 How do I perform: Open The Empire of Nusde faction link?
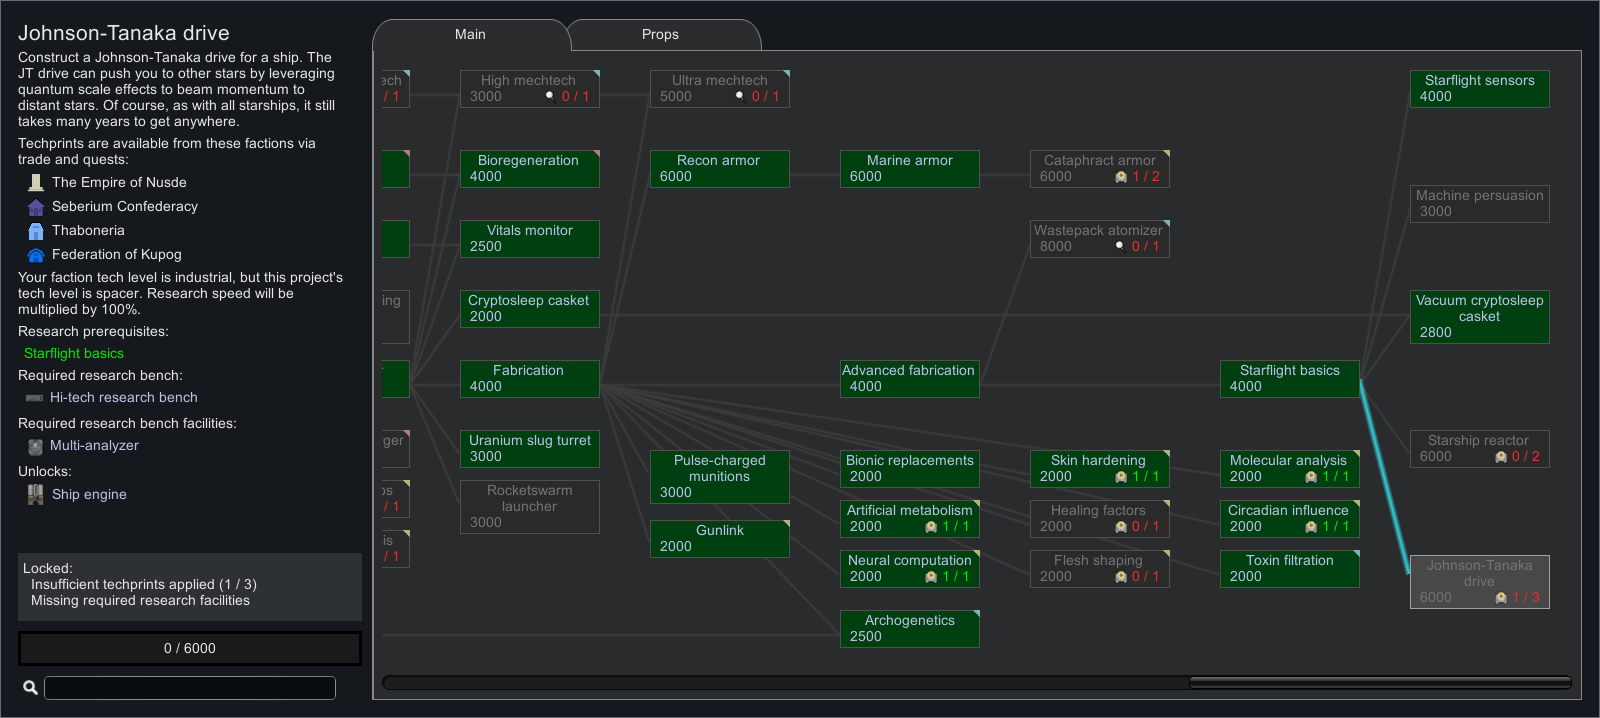tap(119, 182)
